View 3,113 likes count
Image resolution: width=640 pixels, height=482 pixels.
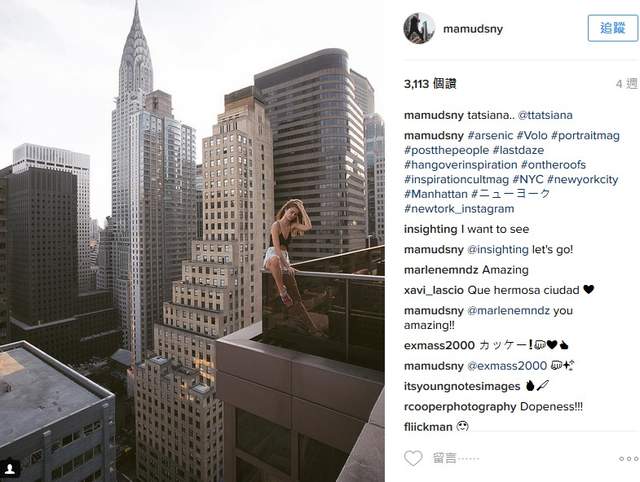[430, 84]
